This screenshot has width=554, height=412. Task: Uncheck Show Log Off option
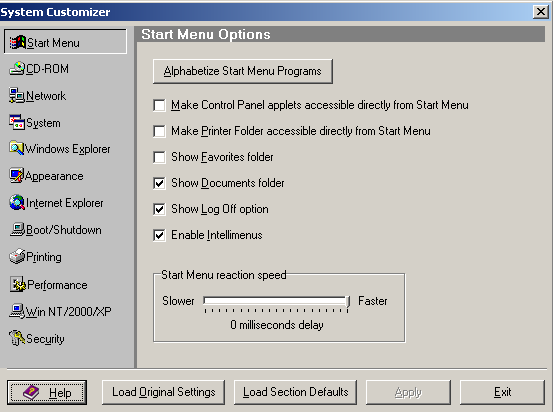pos(159,209)
